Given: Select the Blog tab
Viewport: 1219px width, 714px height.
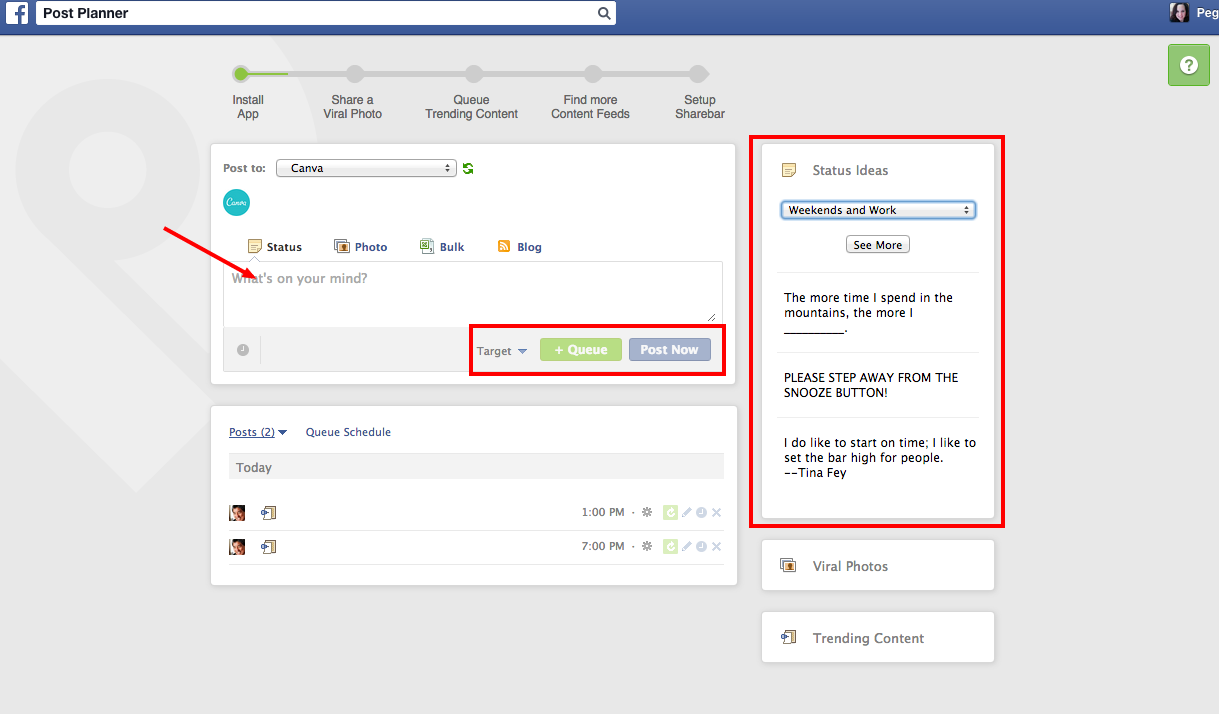Looking at the screenshot, I should (519, 247).
